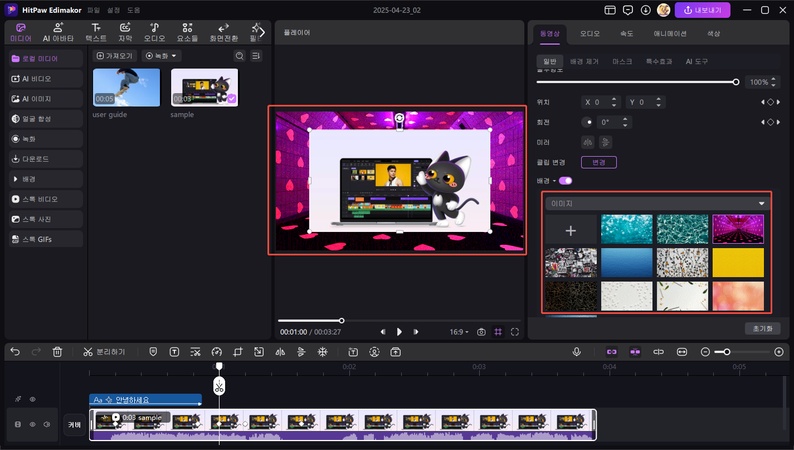The width and height of the screenshot is (794, 450).
Task: Adjust the X position stepper arrows
Action: 614,102
